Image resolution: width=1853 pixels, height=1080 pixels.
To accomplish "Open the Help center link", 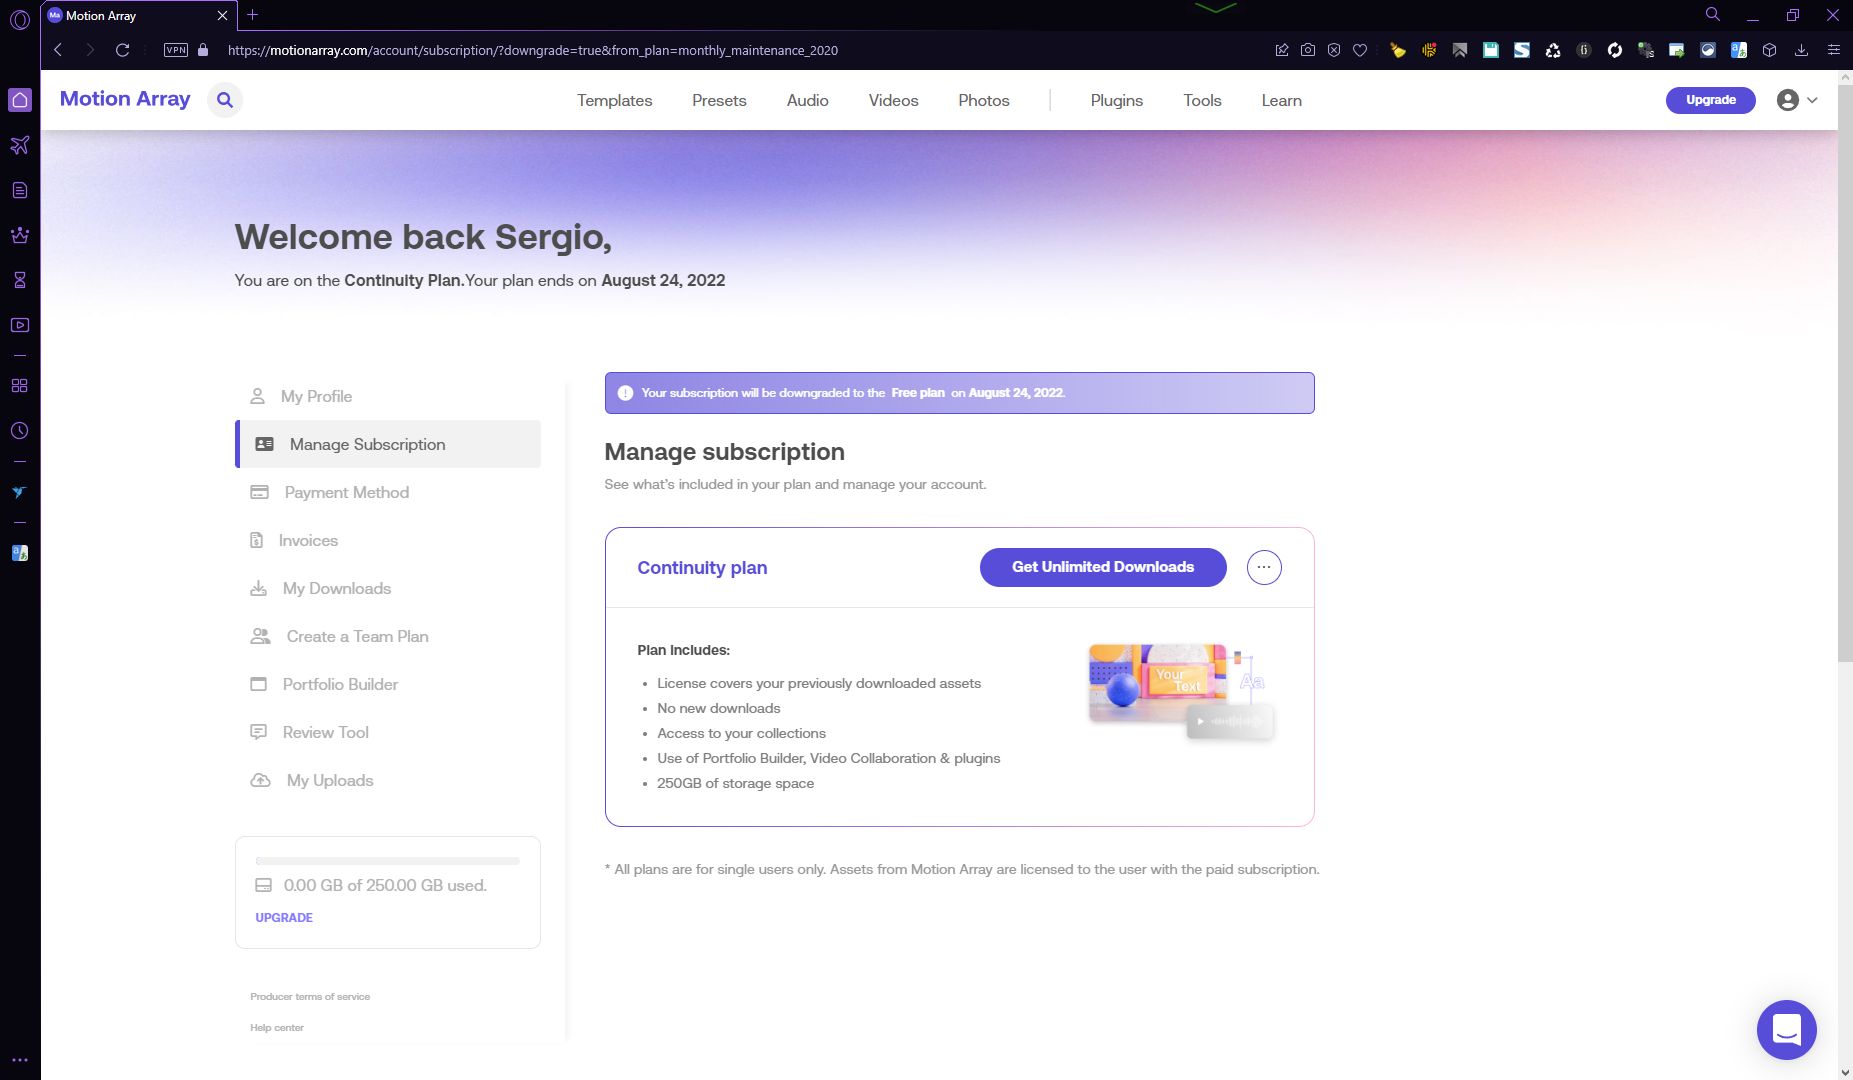I will point(277,1027).
